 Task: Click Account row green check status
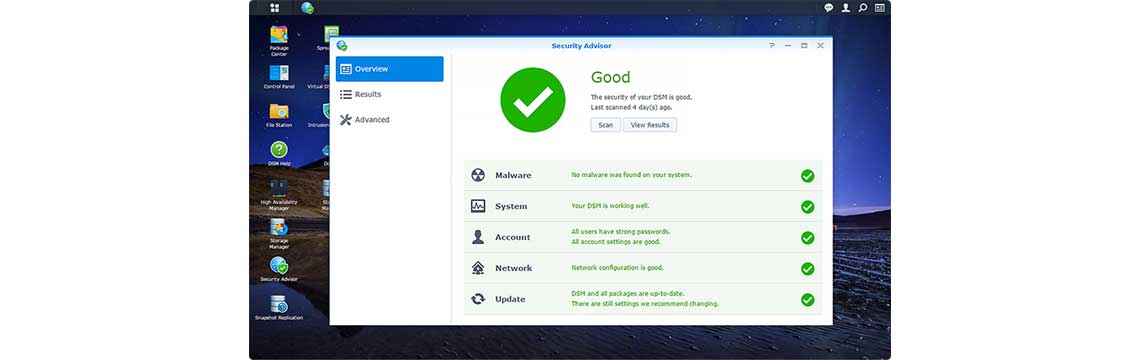(807, 238)
